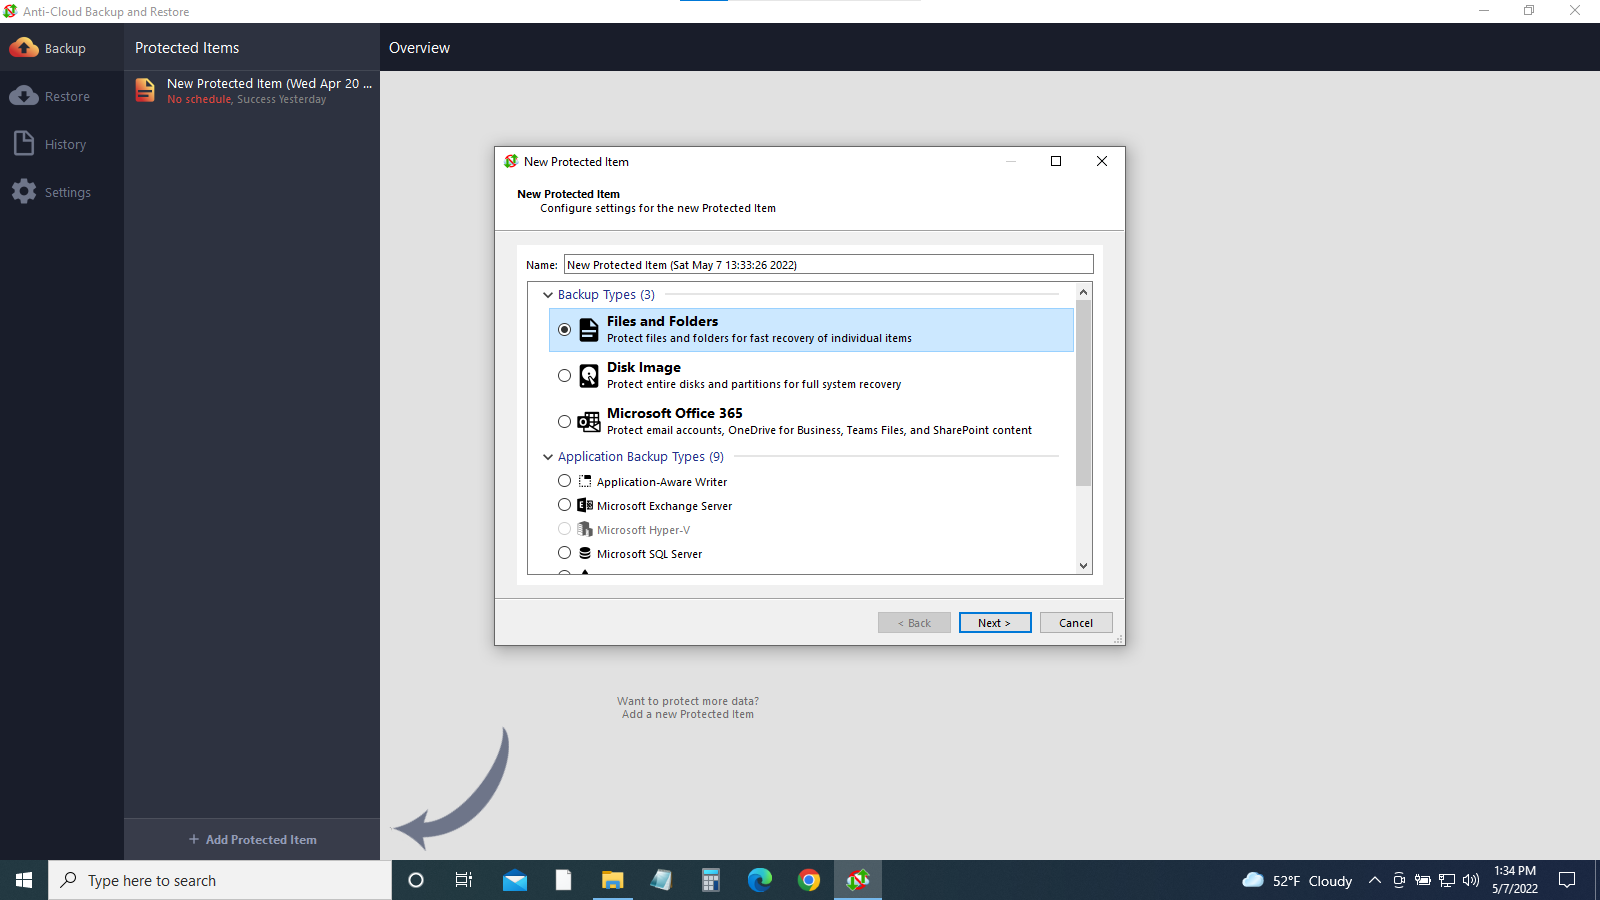This screenshot has width=1600, height=900.
Task: Click the volume speaker tray icon
Action: click(x=1471, y=880)
